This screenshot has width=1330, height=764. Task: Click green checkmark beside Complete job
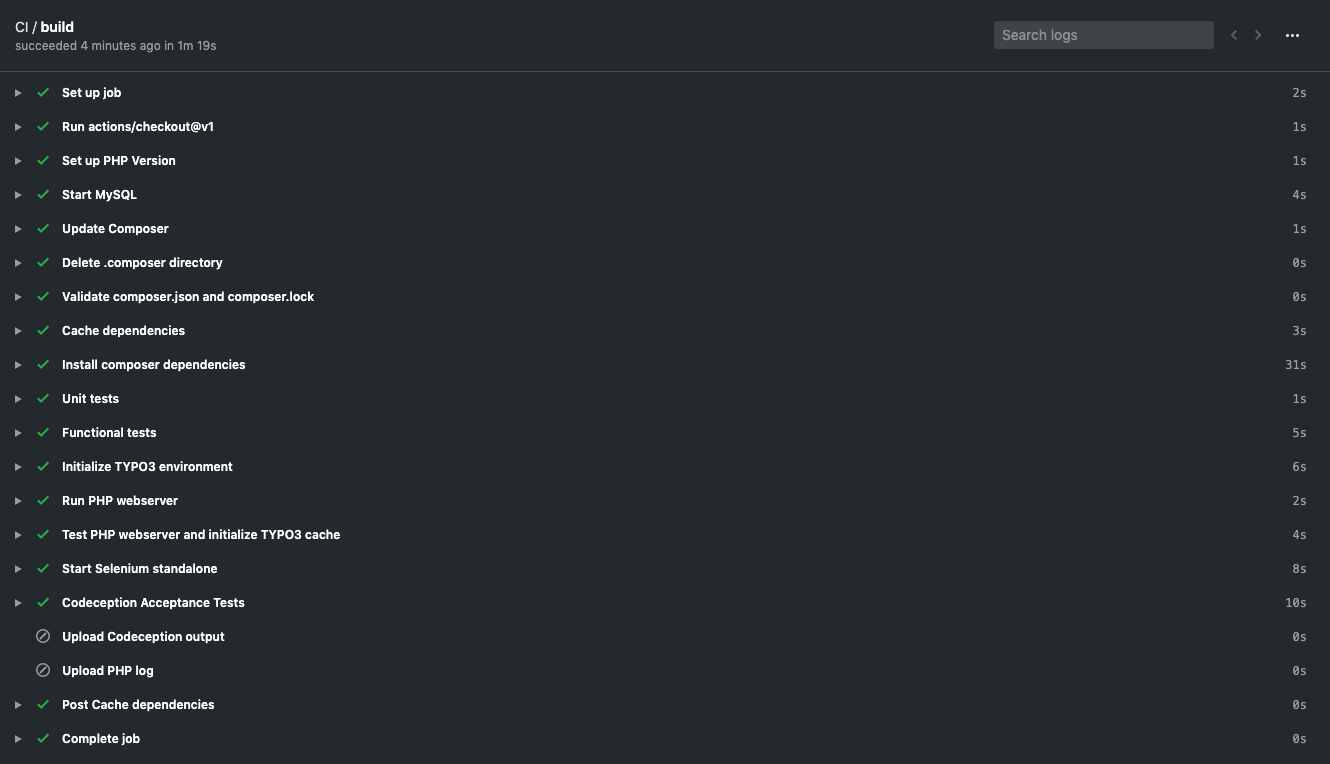click(43, 738)
